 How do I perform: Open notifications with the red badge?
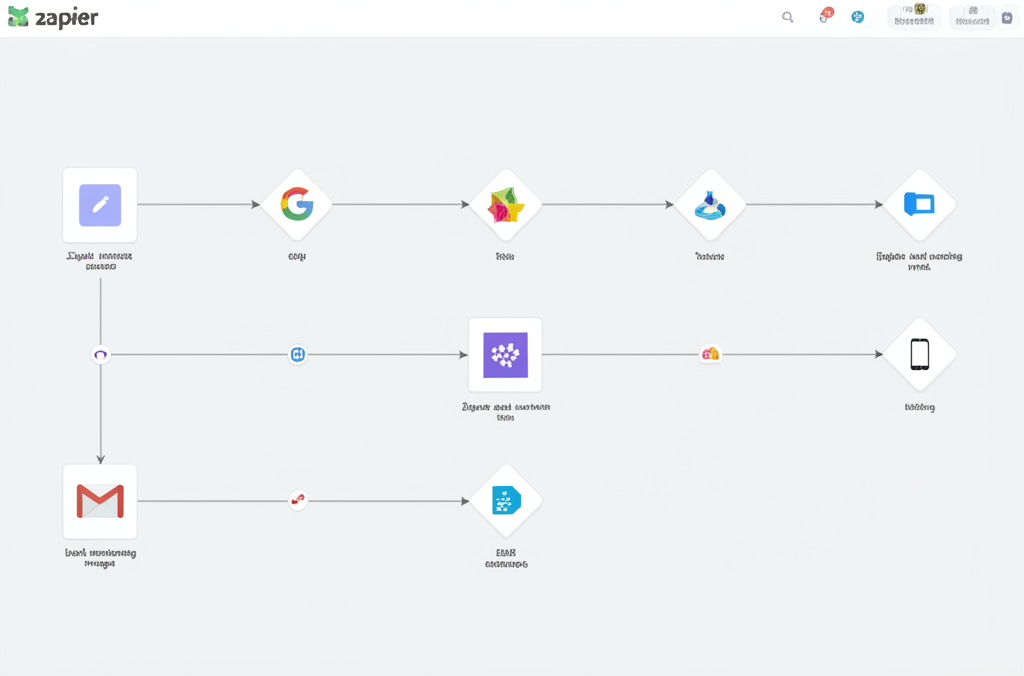pos(825,15)
